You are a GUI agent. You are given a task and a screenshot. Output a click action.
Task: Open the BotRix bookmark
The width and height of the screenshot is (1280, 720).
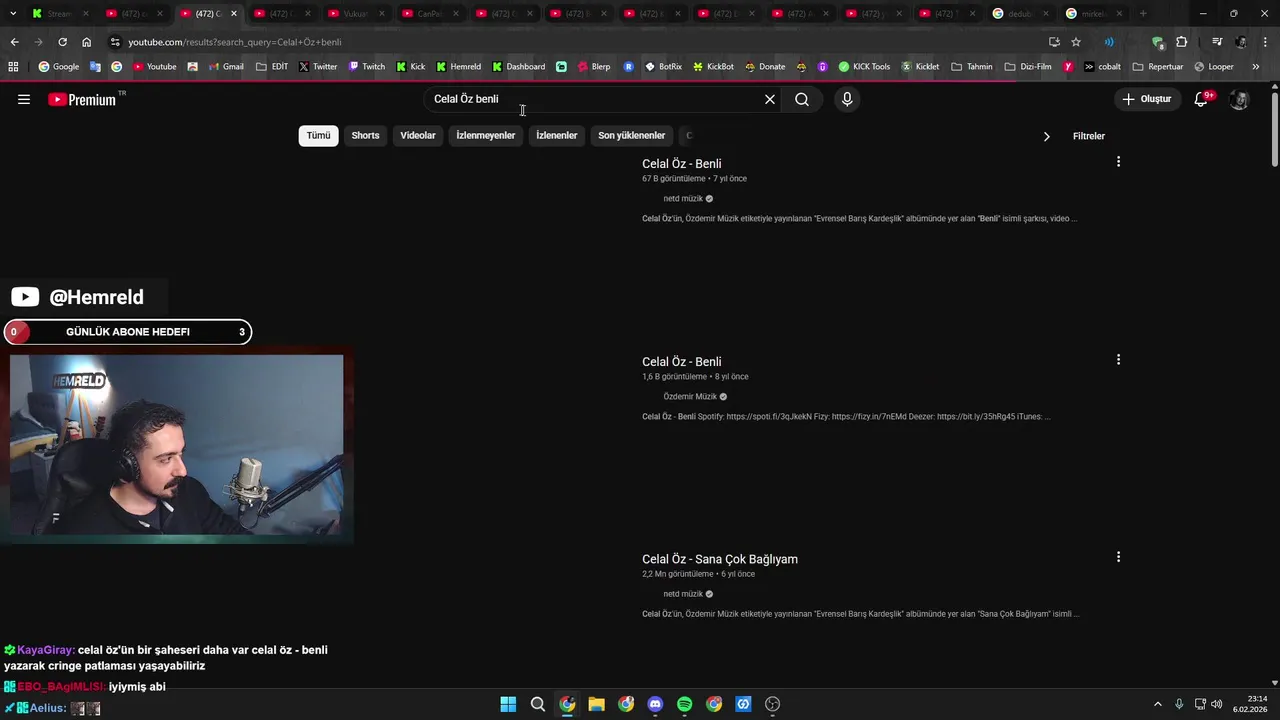664,67
